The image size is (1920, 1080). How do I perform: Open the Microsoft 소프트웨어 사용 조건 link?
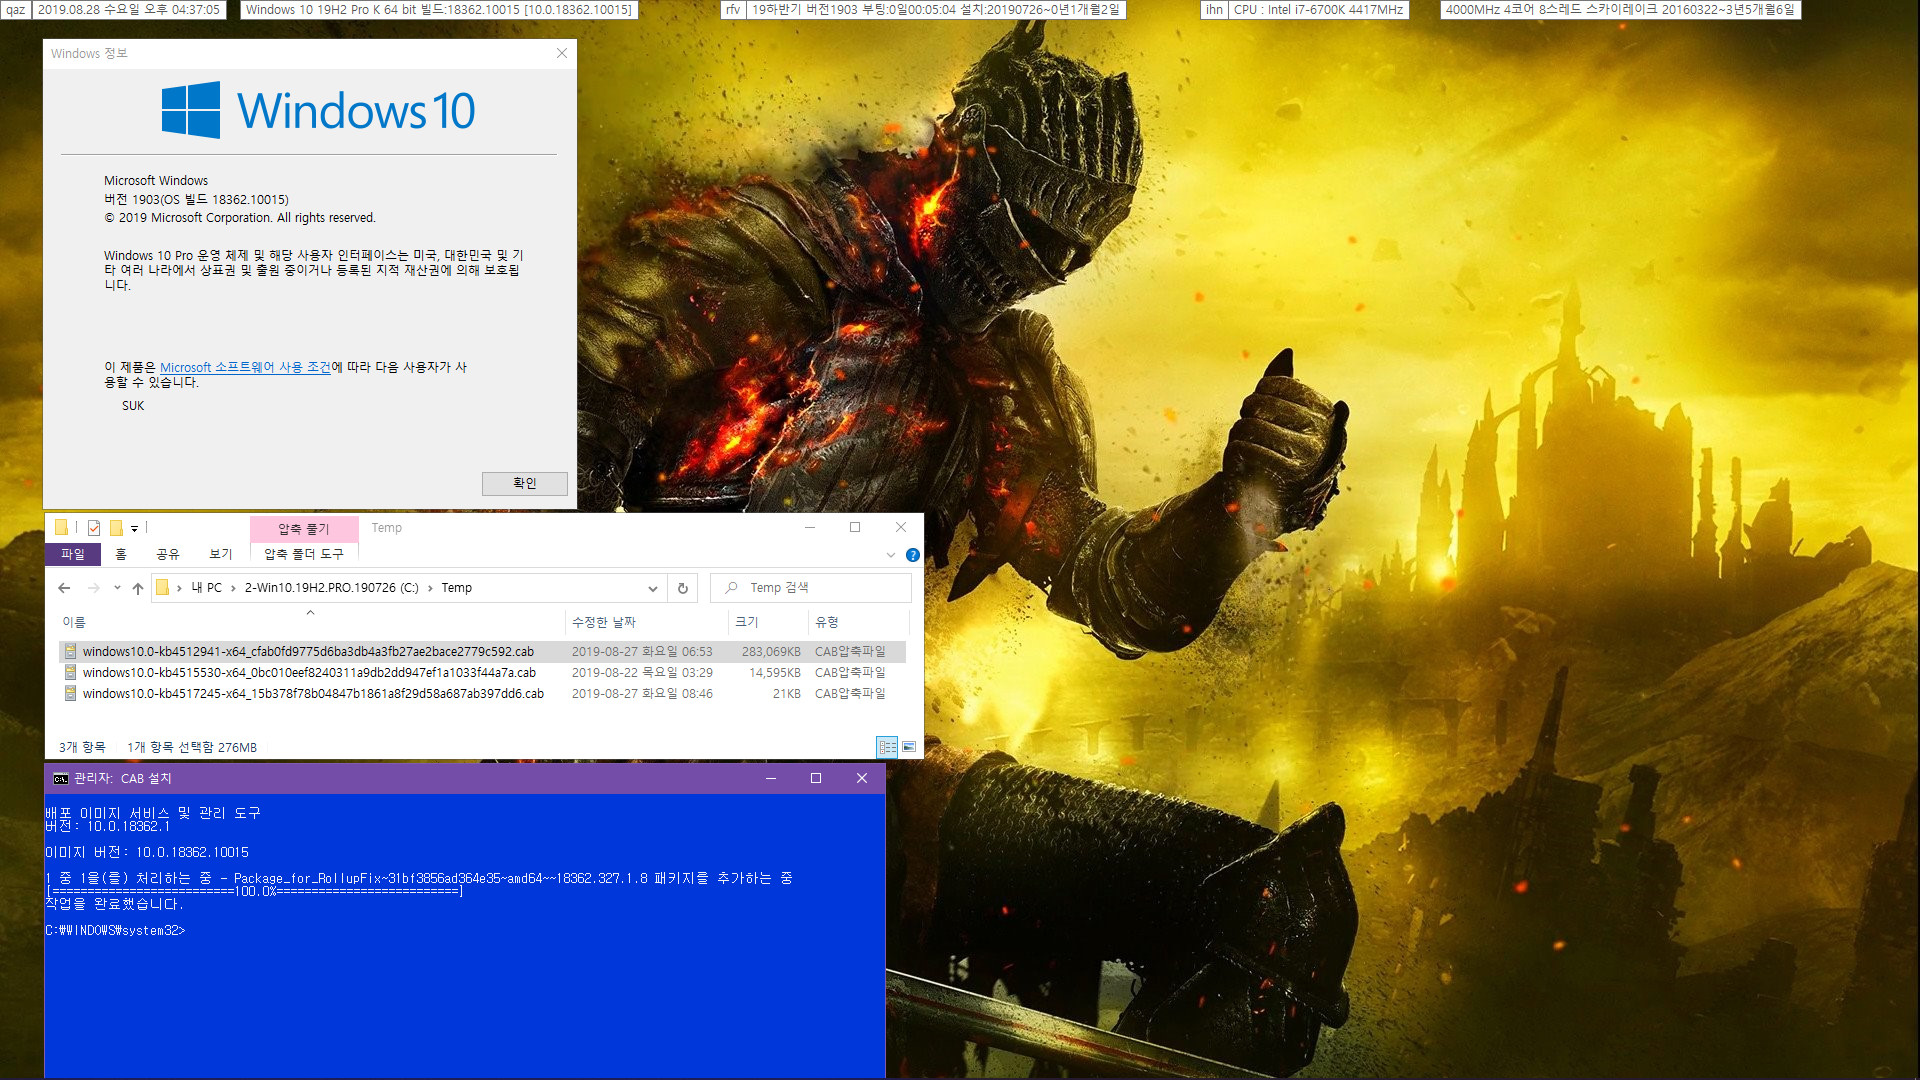[245, 368]
